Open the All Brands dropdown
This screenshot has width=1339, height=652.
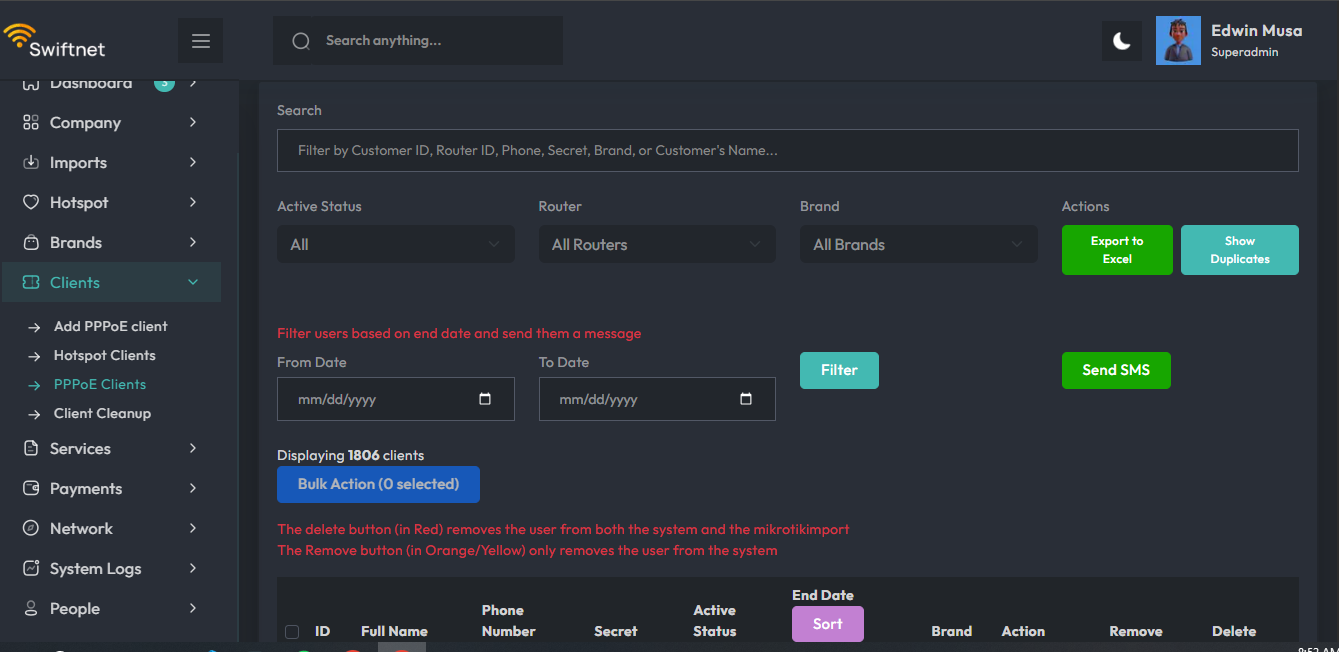[918, 245]
